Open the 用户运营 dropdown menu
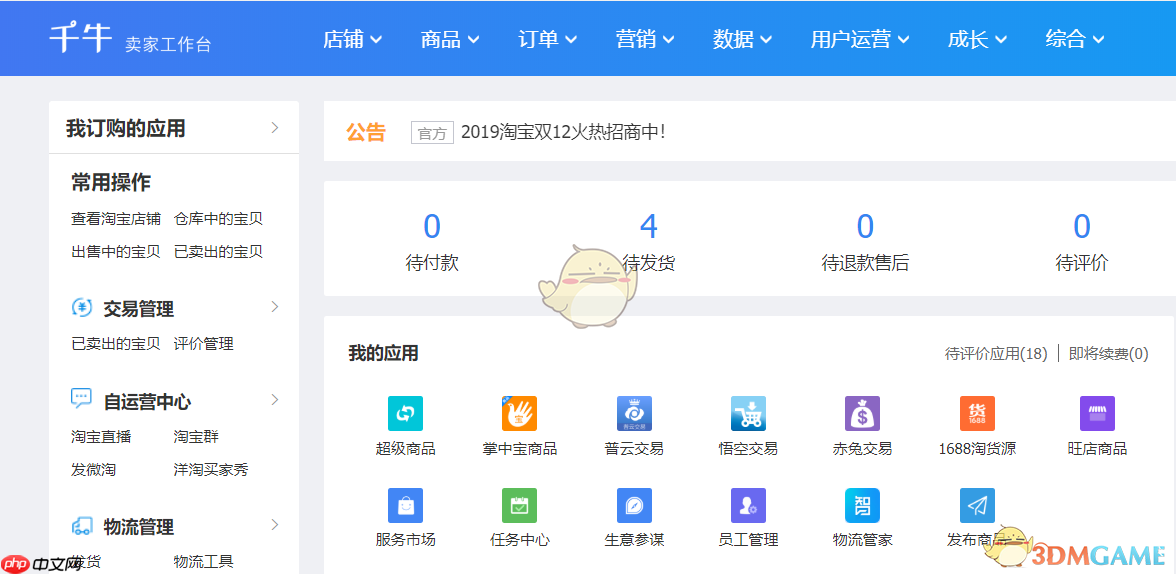Image resolution: width=1176 pixels, height=574 pixels. pyautogui.click(x=860, y=39)
